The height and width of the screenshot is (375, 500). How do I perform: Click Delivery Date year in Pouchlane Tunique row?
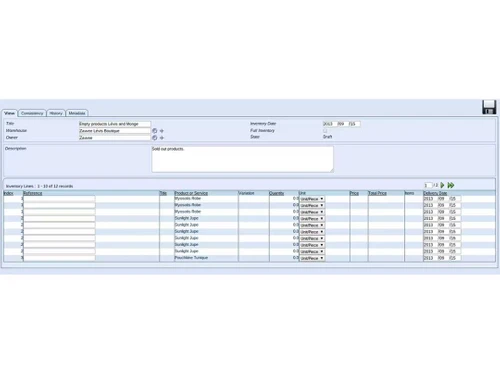coord(429,258)
